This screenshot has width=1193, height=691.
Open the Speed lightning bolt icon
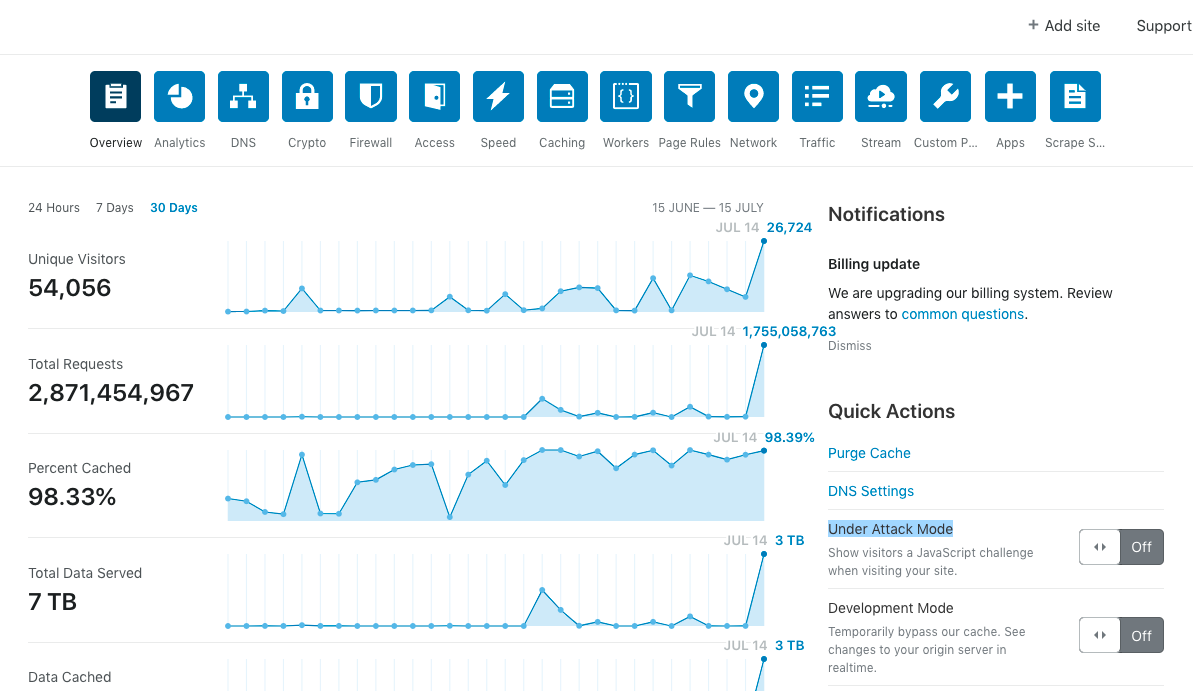click(498, 97)
